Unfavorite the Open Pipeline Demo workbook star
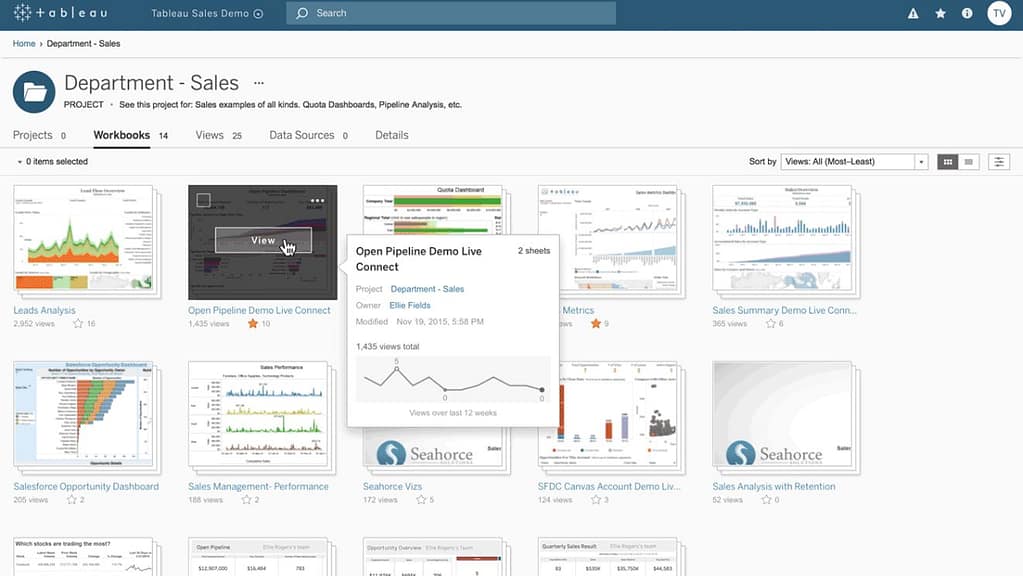The image size is (1023, 576). point(253,323)
